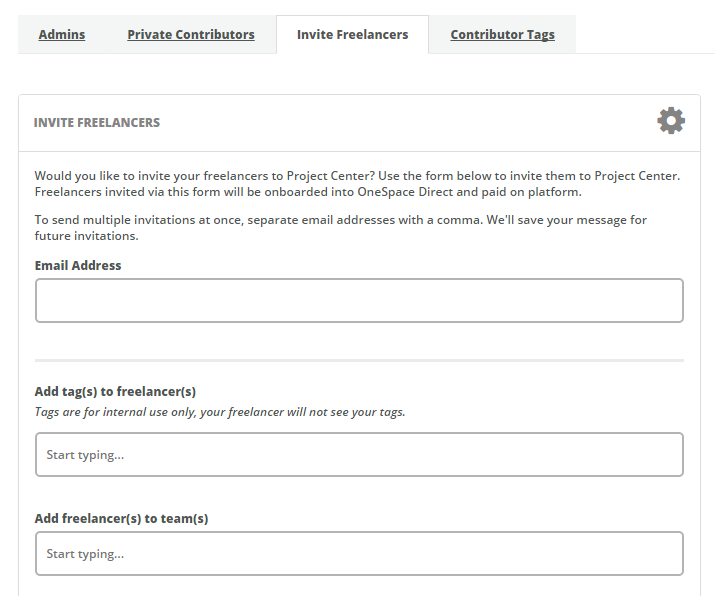This screenshot has width=715, height=596.
Task: Select the Invite Freelancers tab
Action: tap(352, 35)
